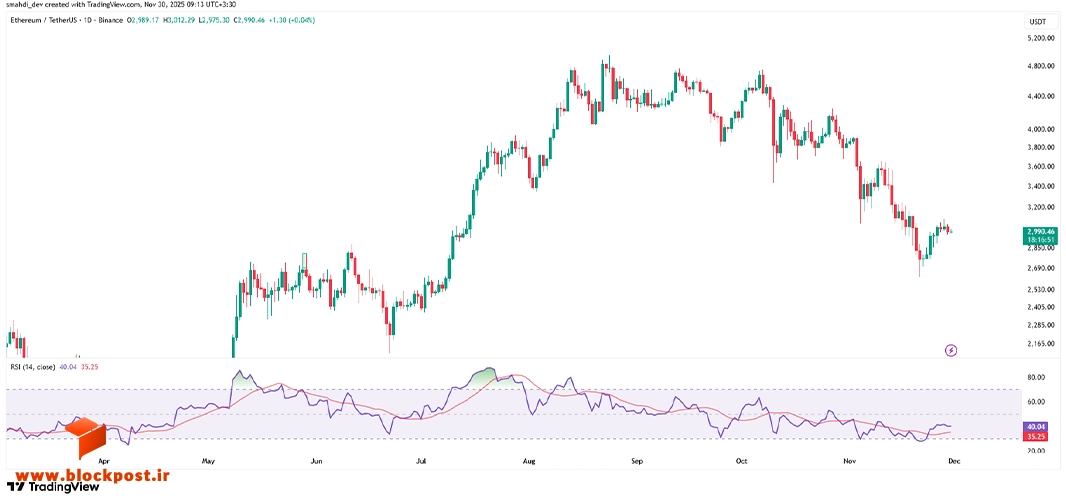Open the TradingView logo at bottom left
Viewport: 1066px width, 500px height.
coord(53,486)
